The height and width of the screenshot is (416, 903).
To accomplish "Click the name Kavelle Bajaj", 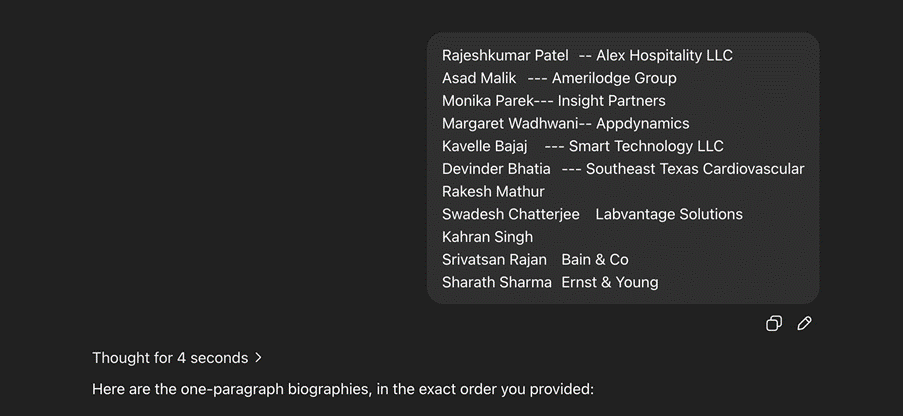I will pos(484,146).
